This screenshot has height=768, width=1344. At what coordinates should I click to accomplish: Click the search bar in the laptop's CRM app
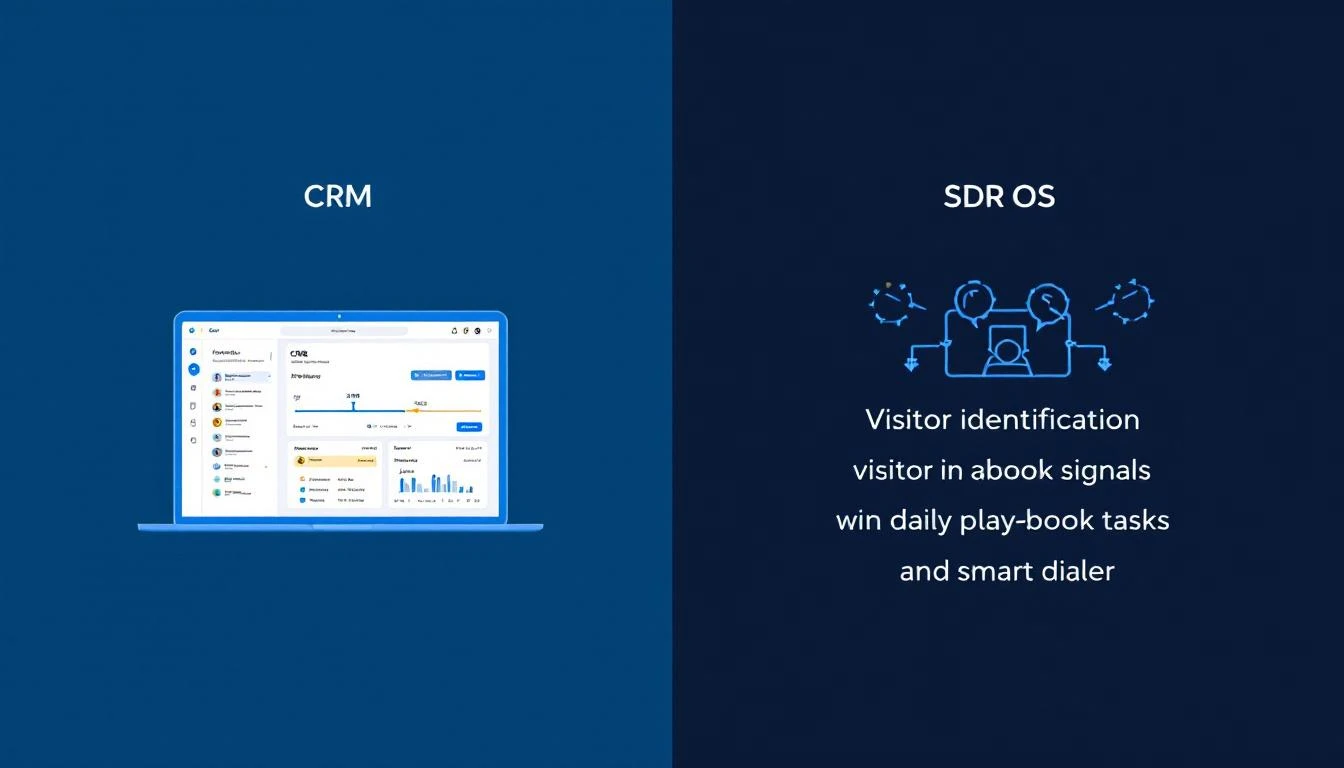(344, 330)
